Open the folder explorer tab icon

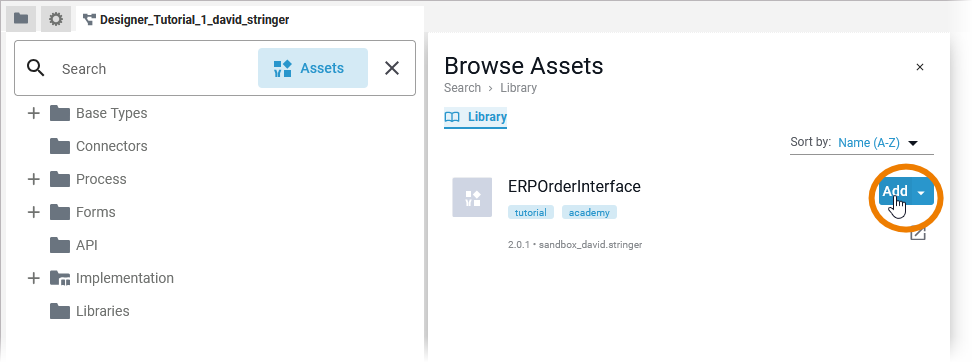click(x=21, y=19)
